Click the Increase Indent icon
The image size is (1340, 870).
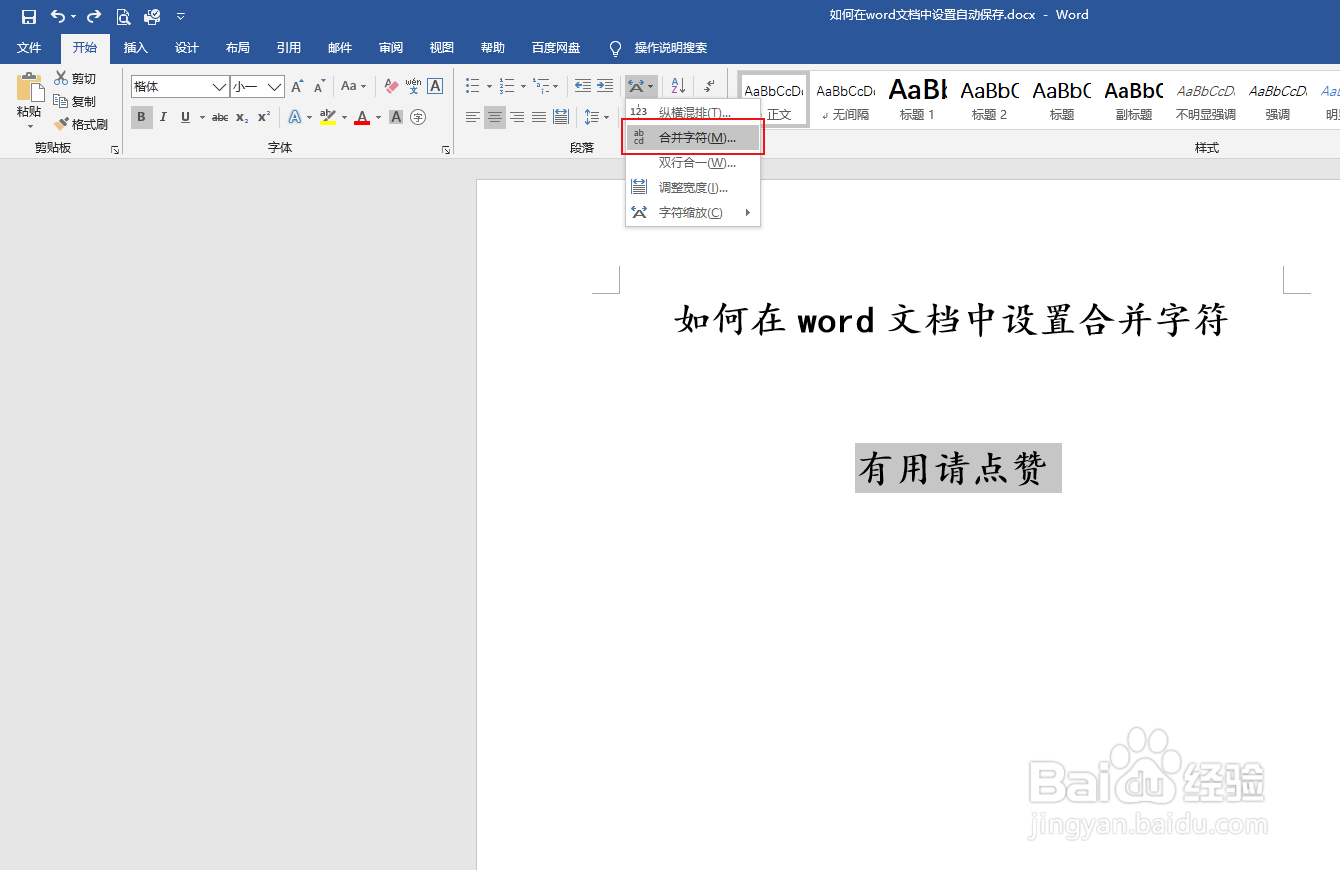point(605,87)
